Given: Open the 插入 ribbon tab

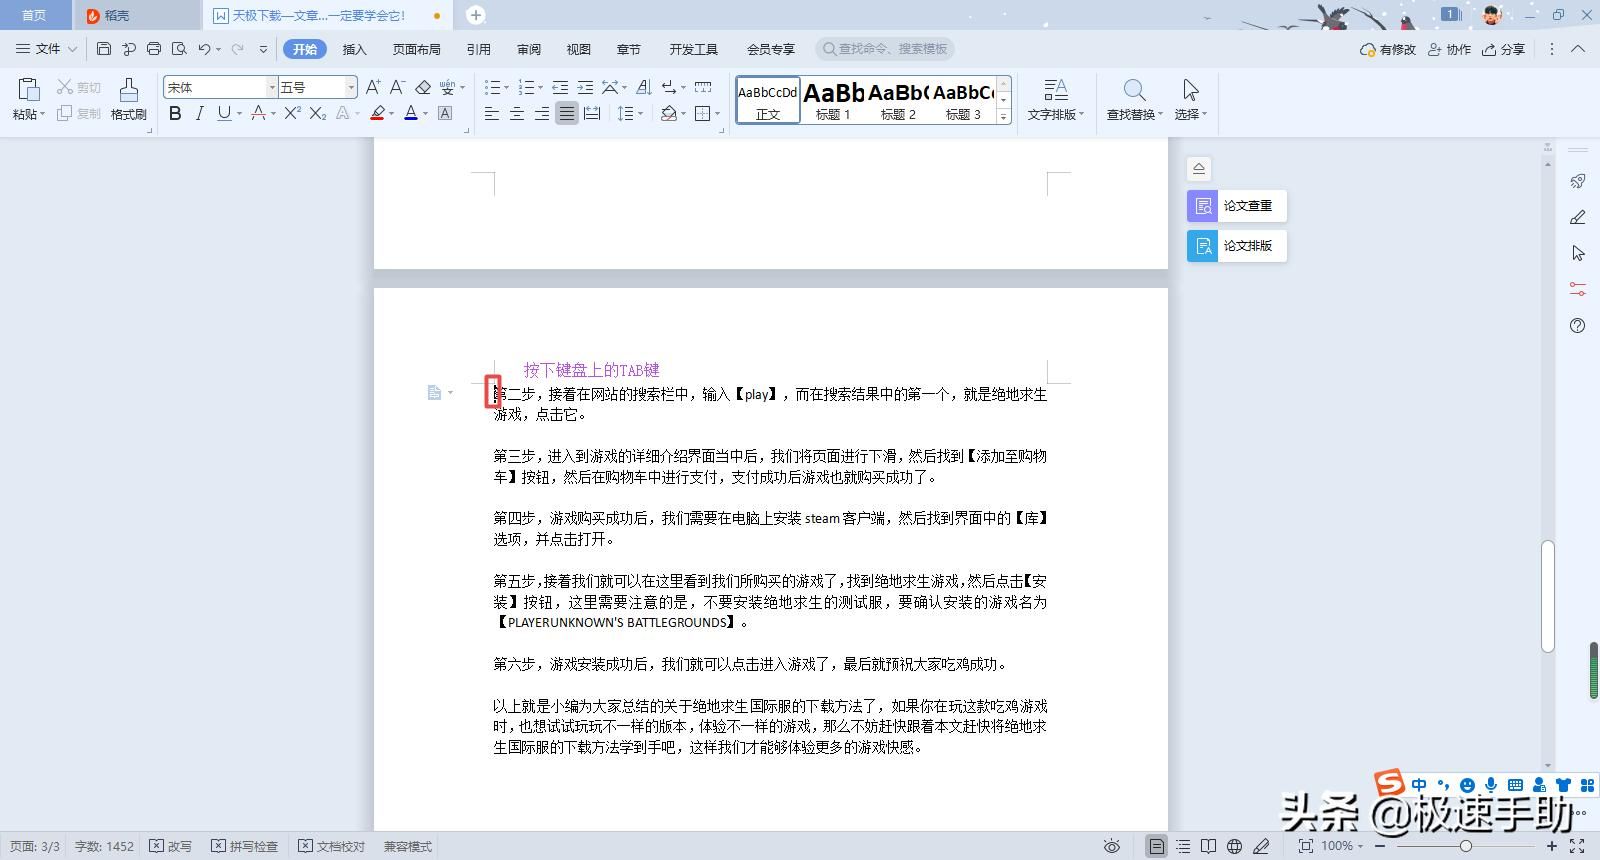Looking at the screenshot, I should pyautogui.click(x=355, y=49).
